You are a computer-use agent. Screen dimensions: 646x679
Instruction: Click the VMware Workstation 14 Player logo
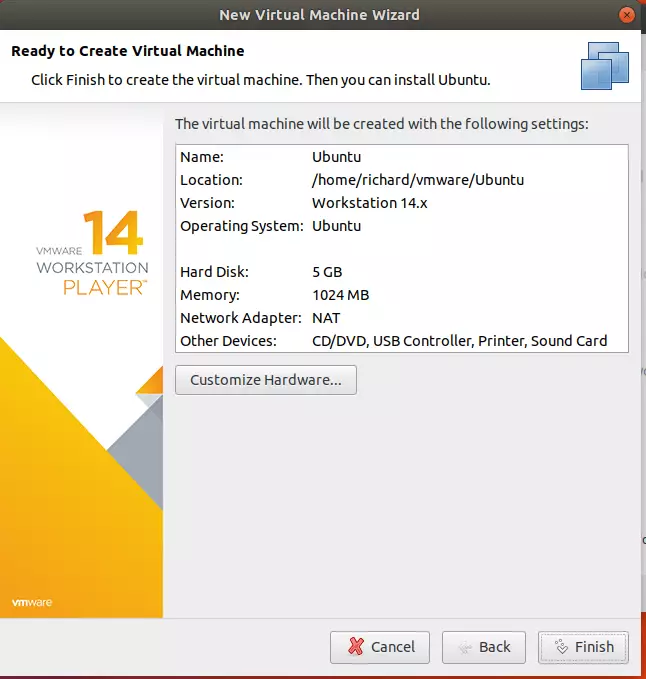point(92,253)
